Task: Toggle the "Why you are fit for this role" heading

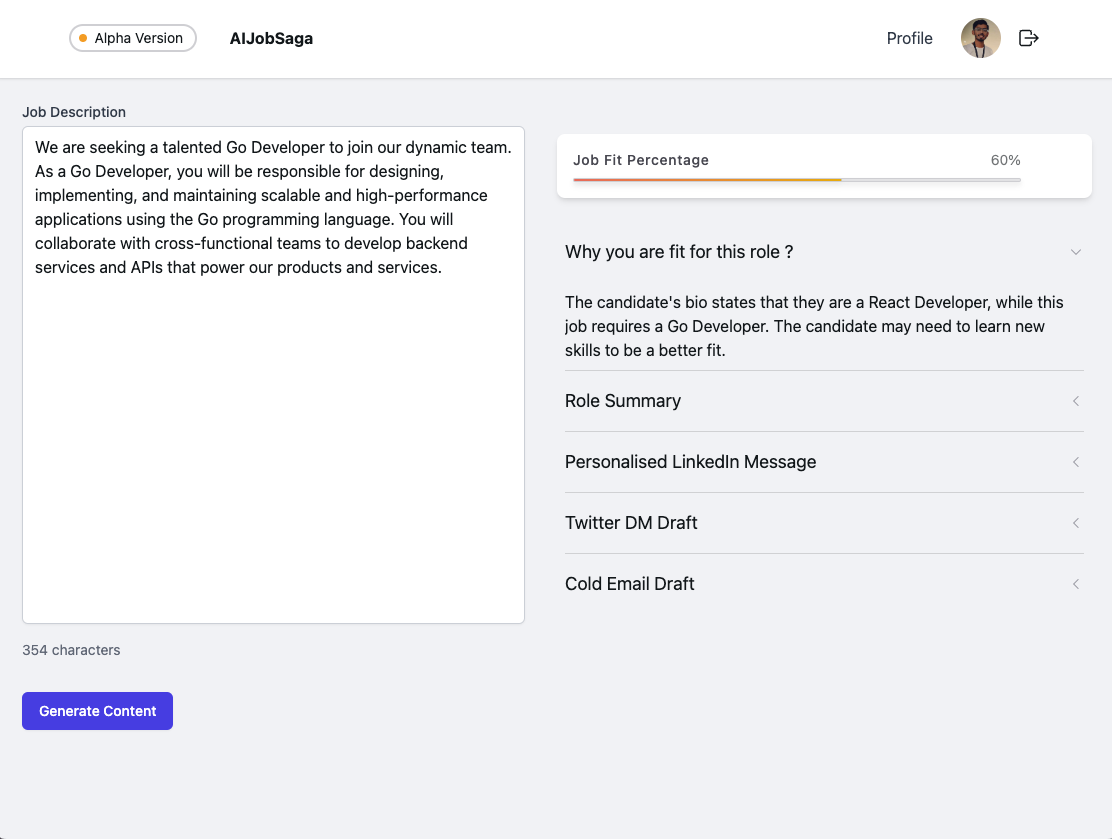Action: [679, 252]
